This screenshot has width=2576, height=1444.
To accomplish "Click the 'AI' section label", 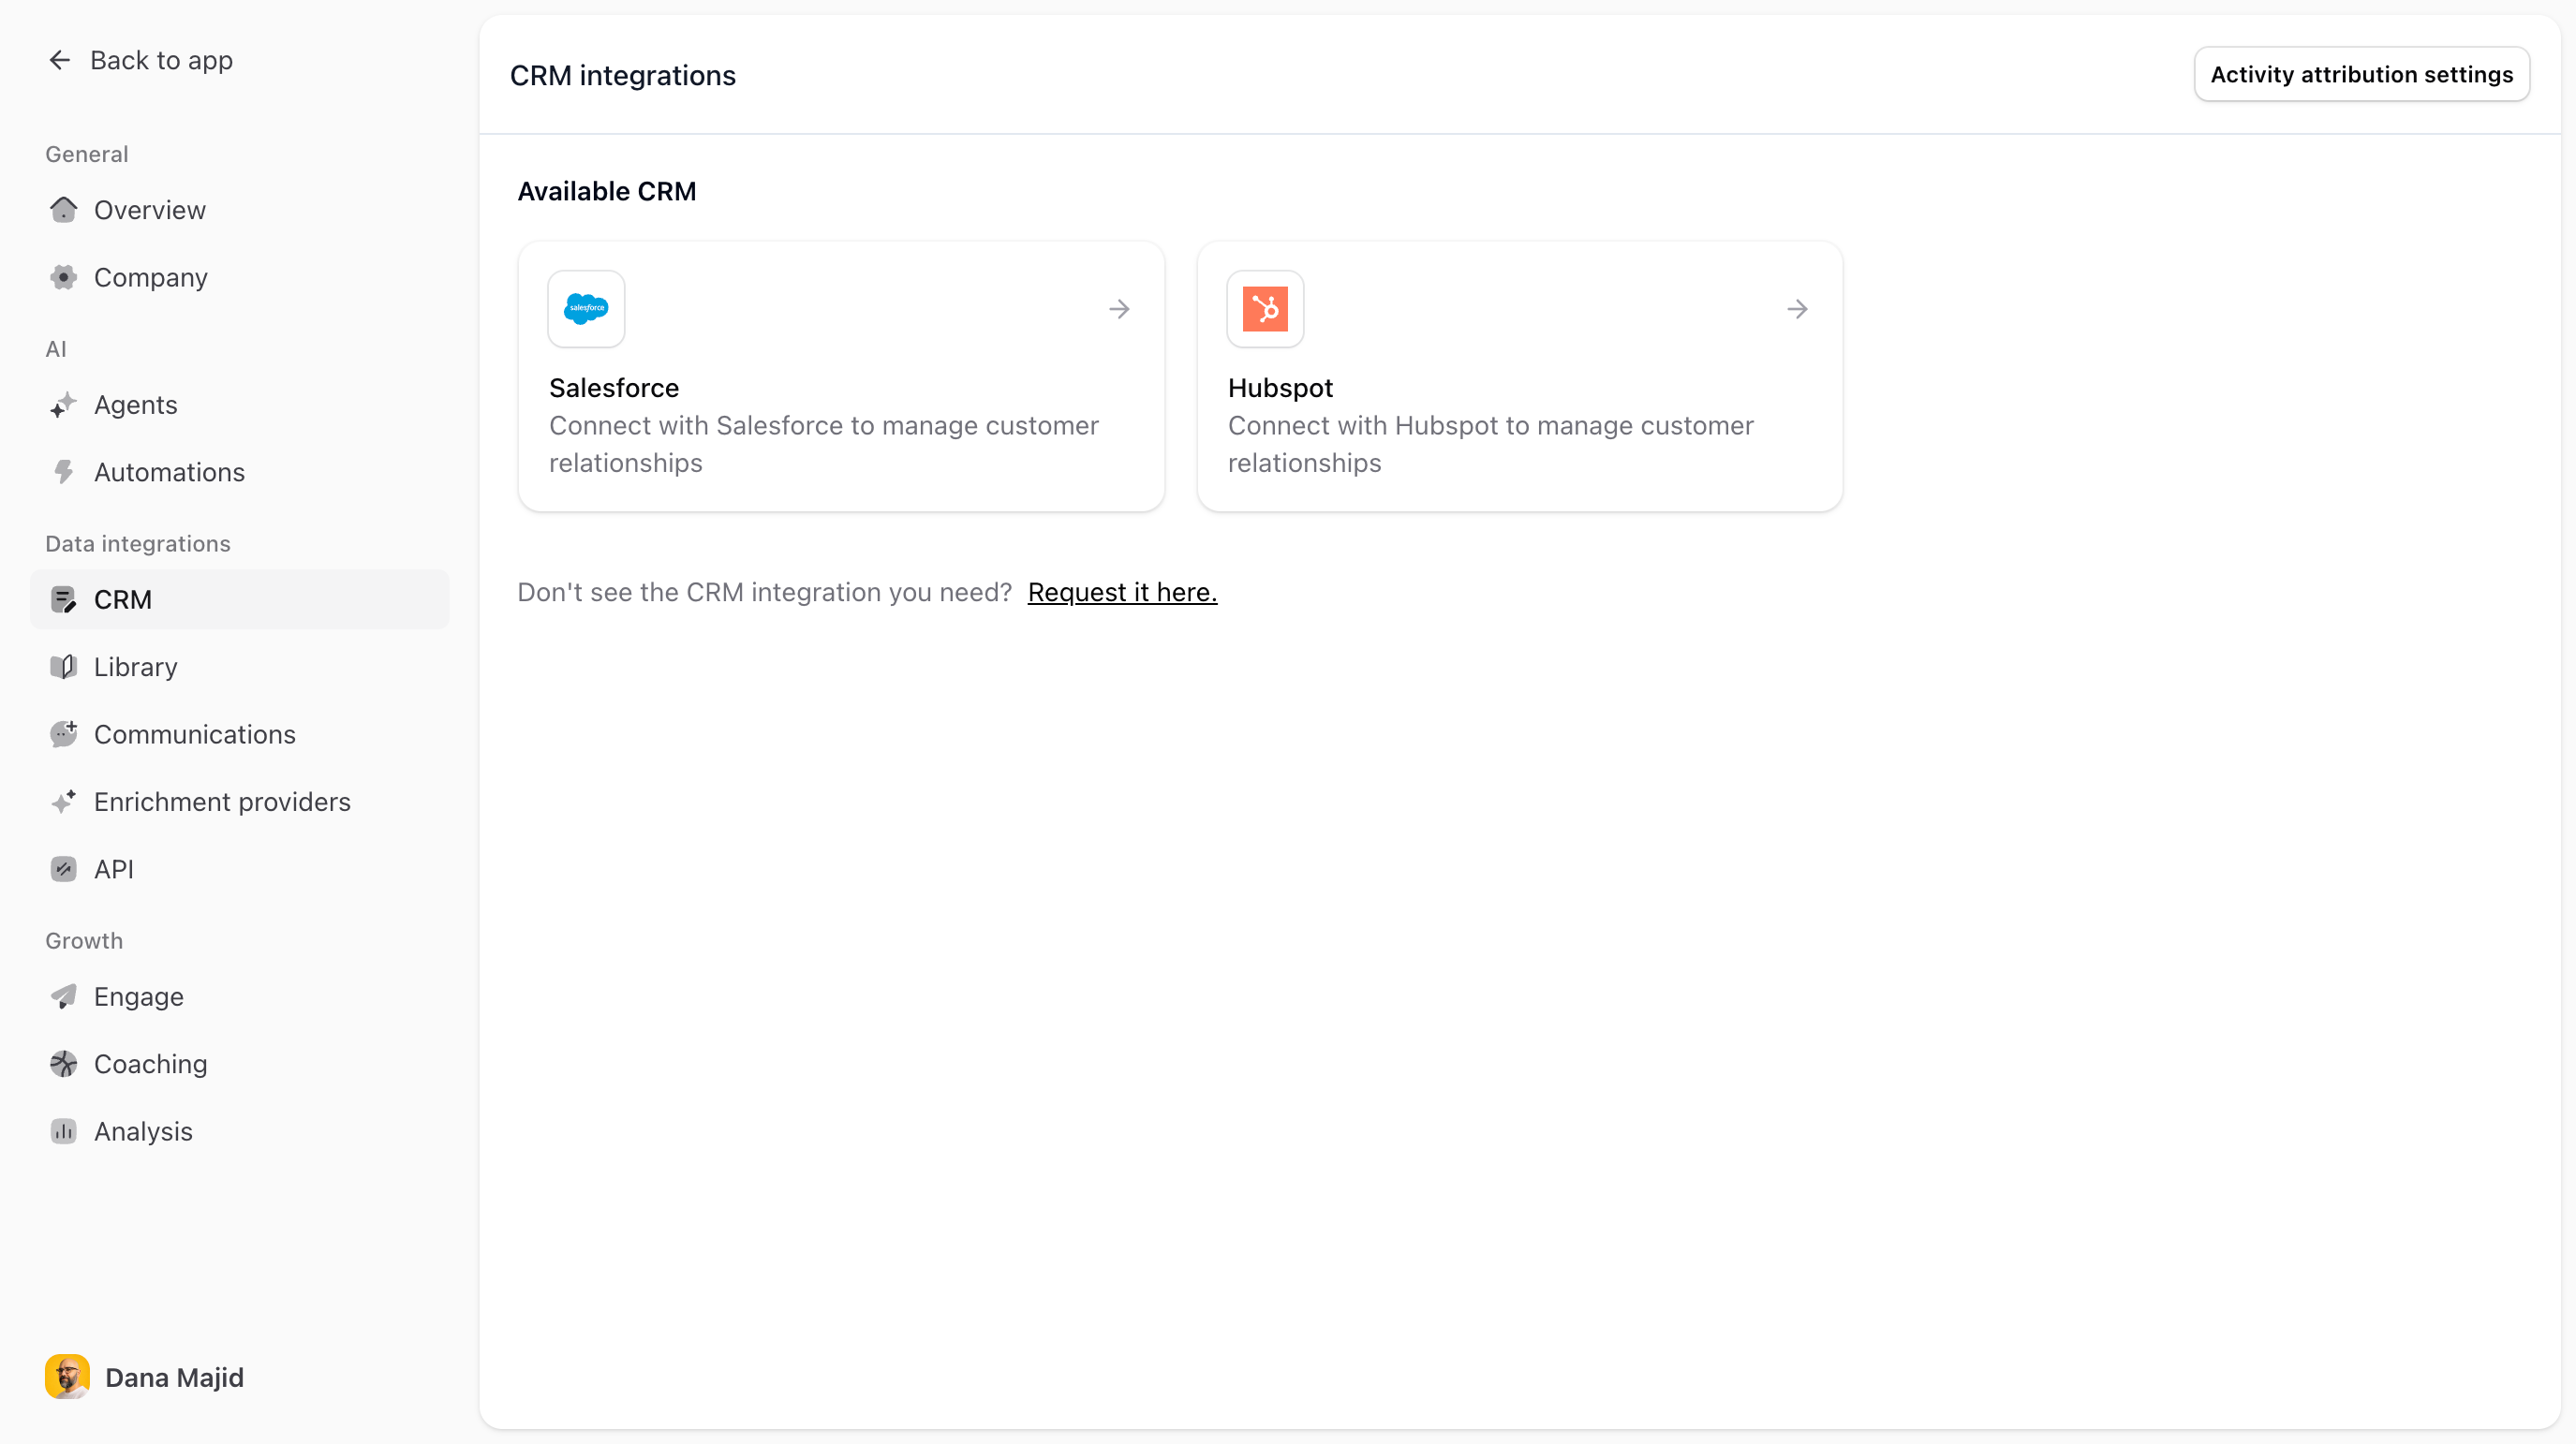I will point(56,349).
